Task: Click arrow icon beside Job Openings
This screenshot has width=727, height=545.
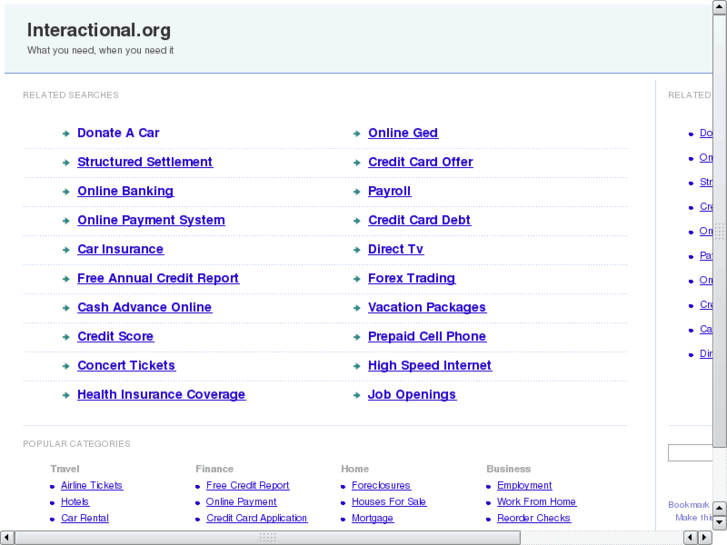Action: 357,396
